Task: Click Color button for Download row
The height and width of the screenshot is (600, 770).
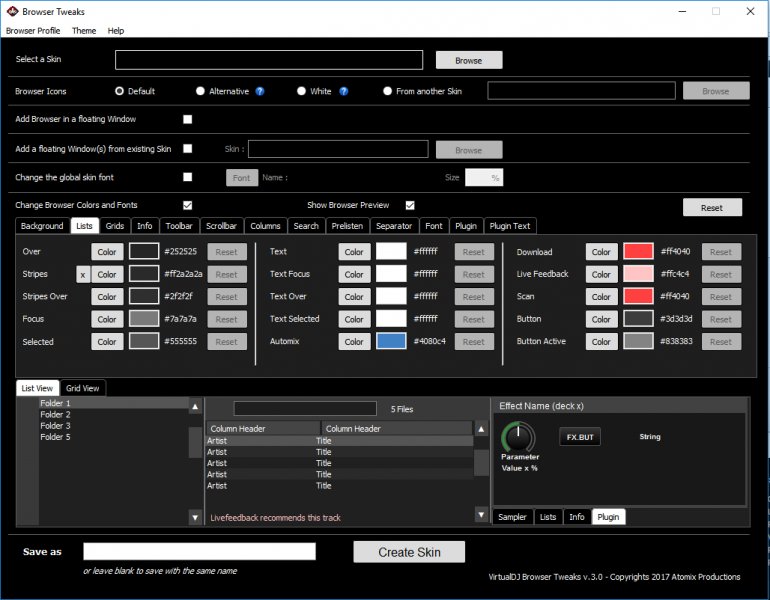Action: tap(601, 252)
